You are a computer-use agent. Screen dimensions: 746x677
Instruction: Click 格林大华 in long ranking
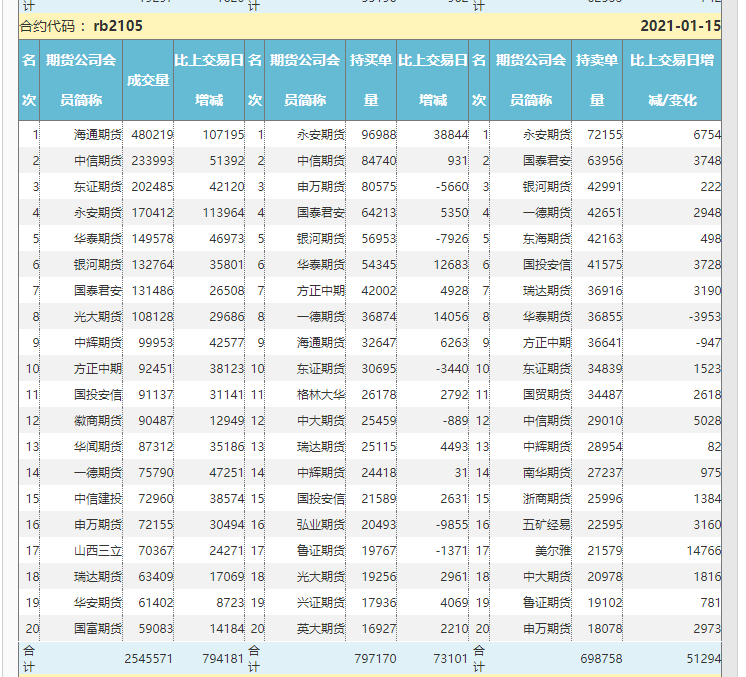click(x=321, y=395)
